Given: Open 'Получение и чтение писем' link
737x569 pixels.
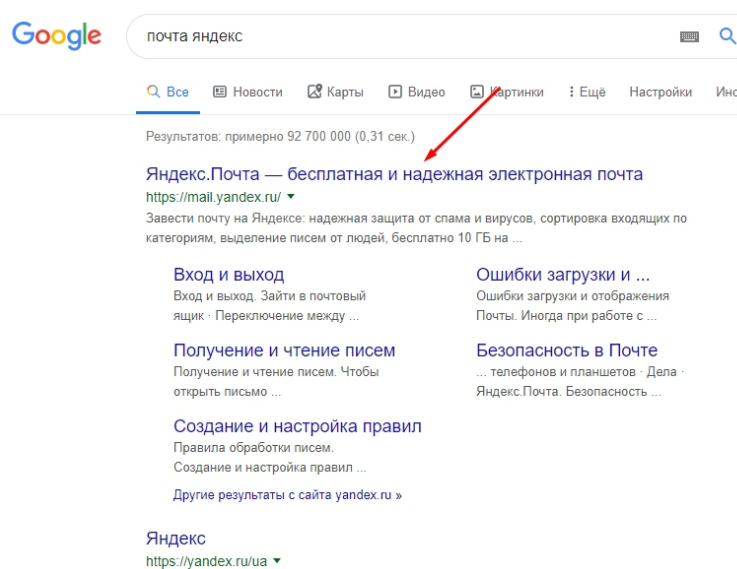Looking at the screenshot, I should pyautogui.click(x=284, y=351).
